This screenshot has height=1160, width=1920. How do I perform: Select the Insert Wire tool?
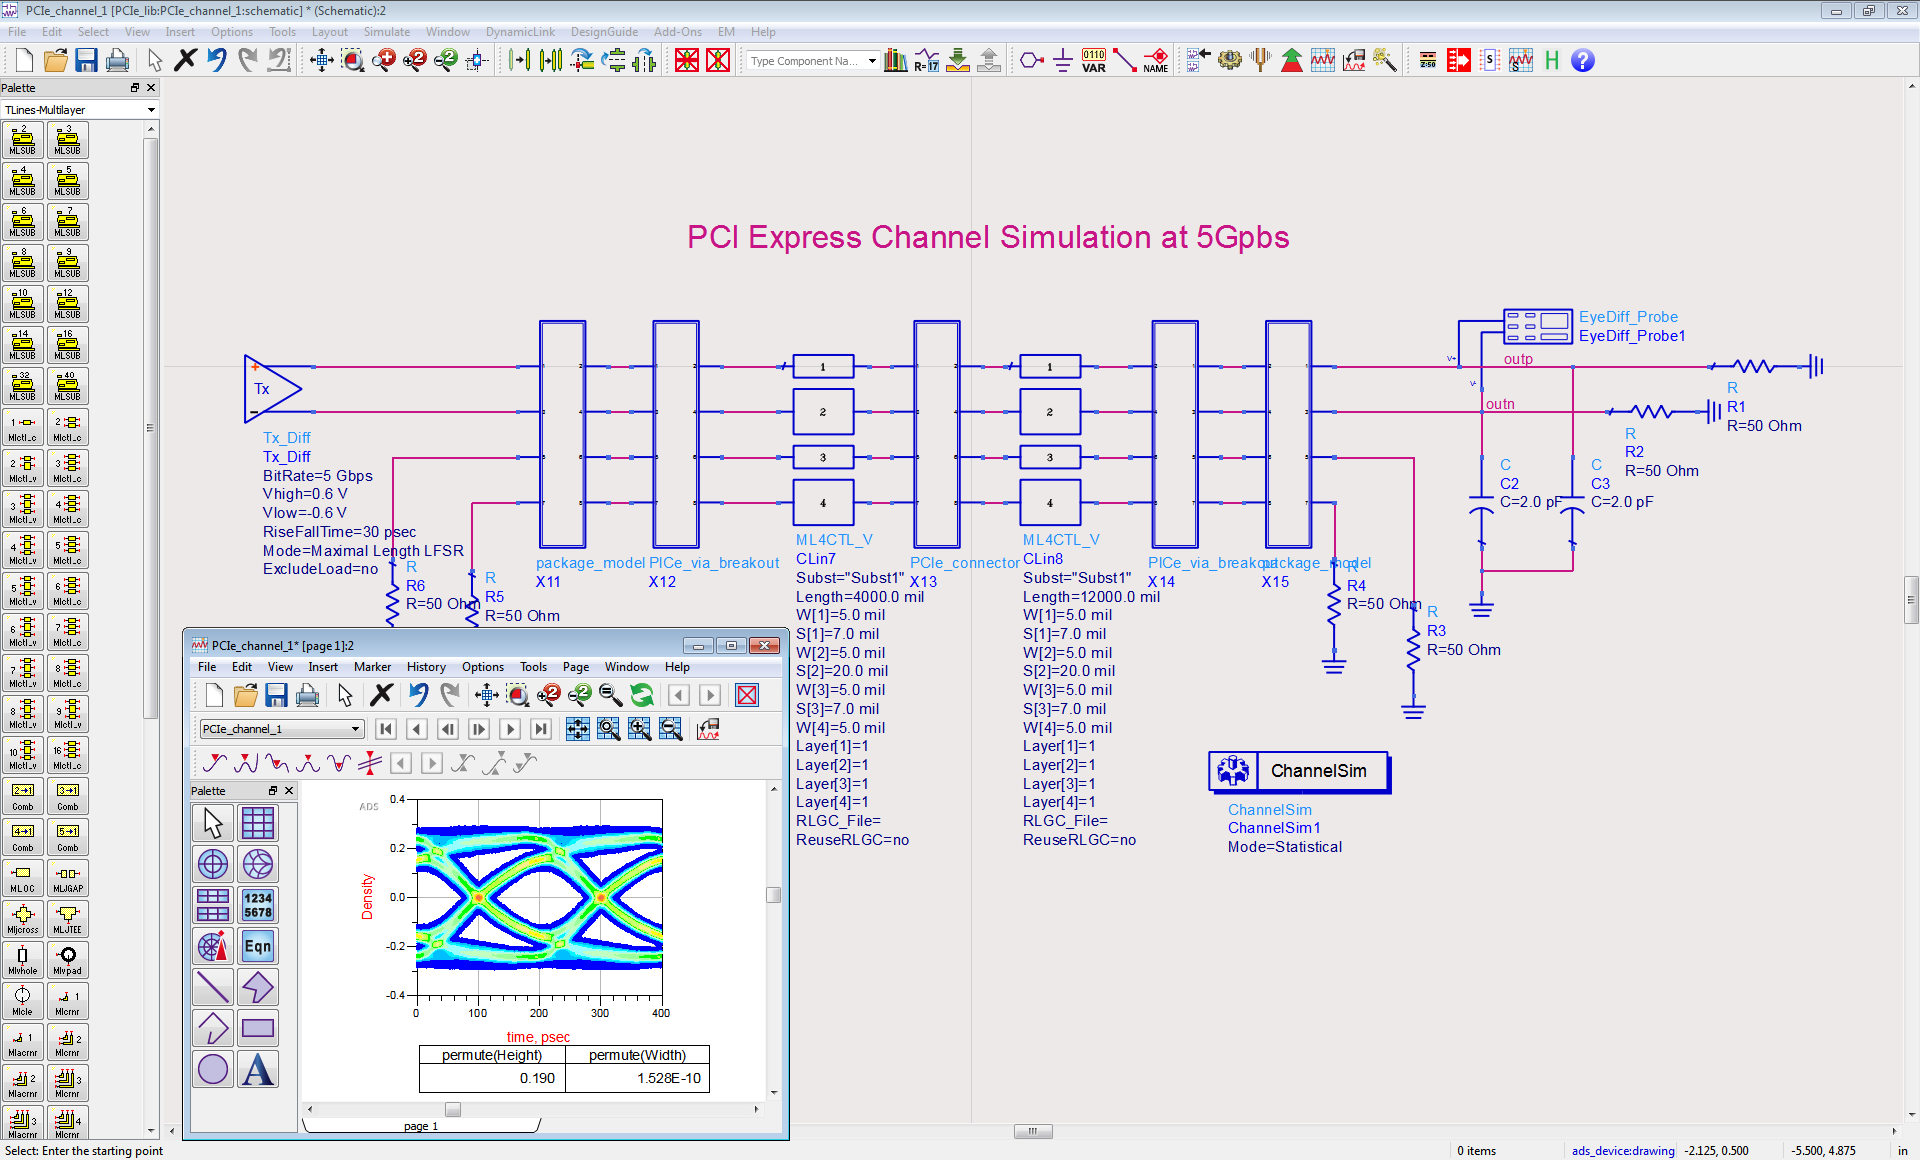click(1125, 60)
